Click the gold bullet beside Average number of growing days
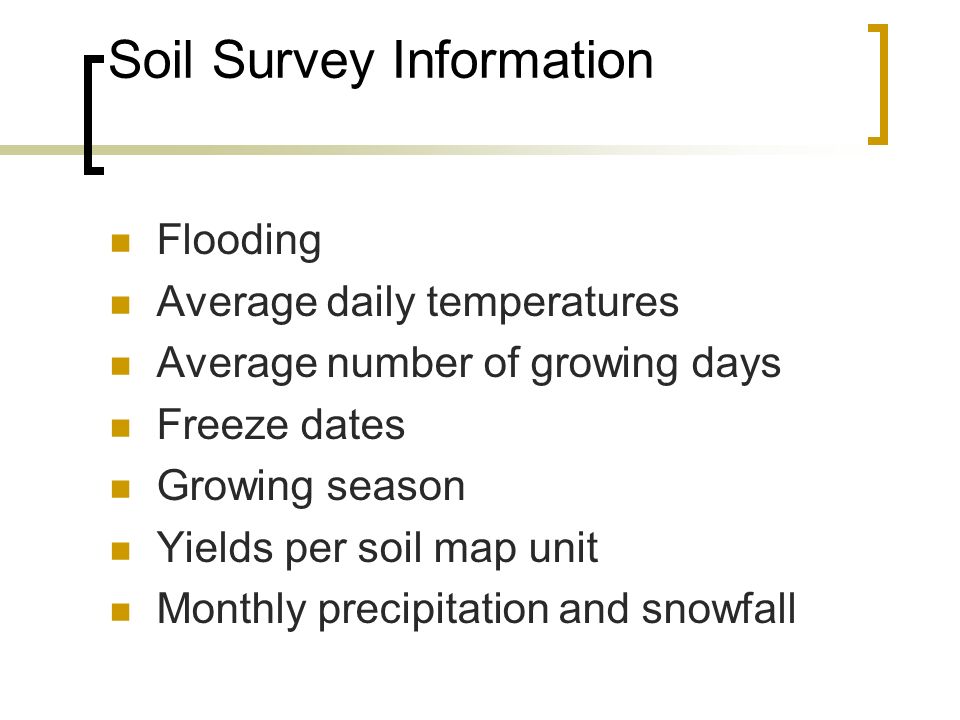Image resolution: width=960 pixels, height=720 pixels. click(x=121, y=366)
